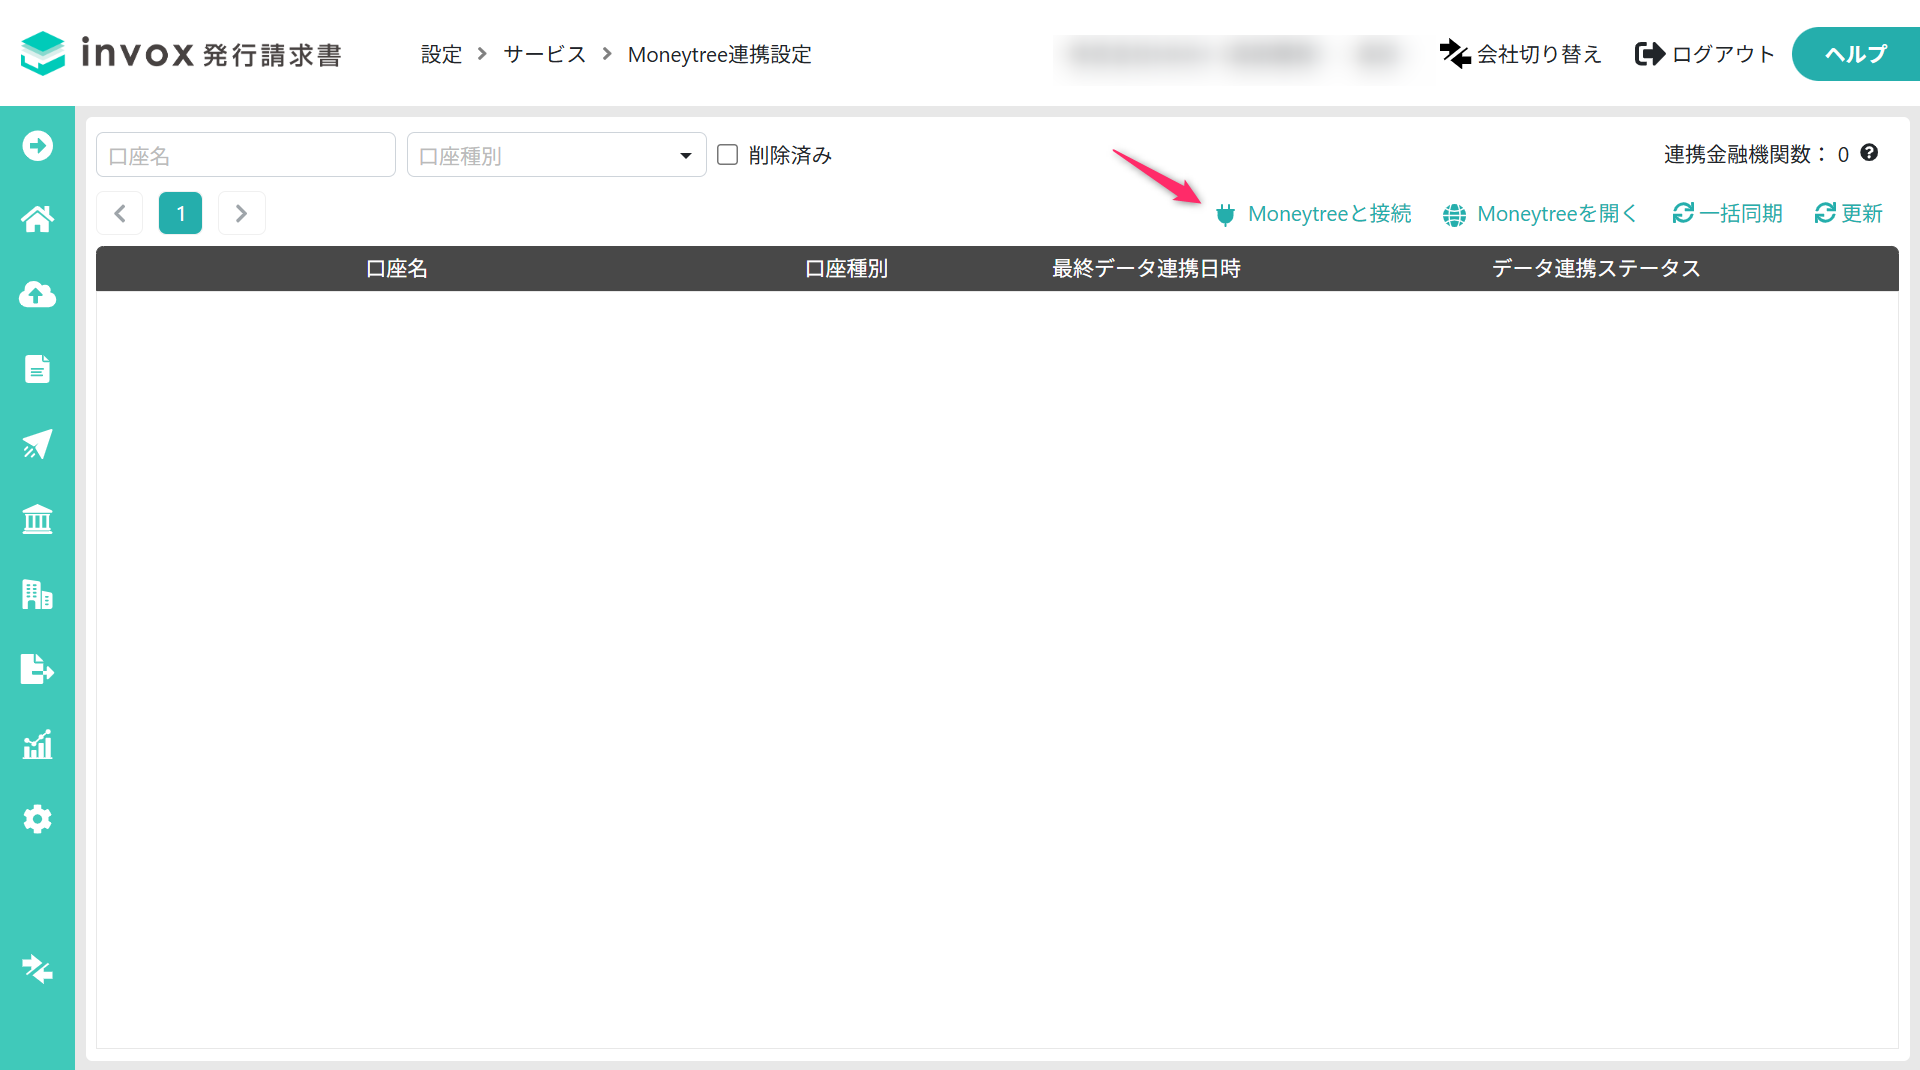Open the office buildings icon in sidebar
Screen dimensions: 1920x1070
37,594
